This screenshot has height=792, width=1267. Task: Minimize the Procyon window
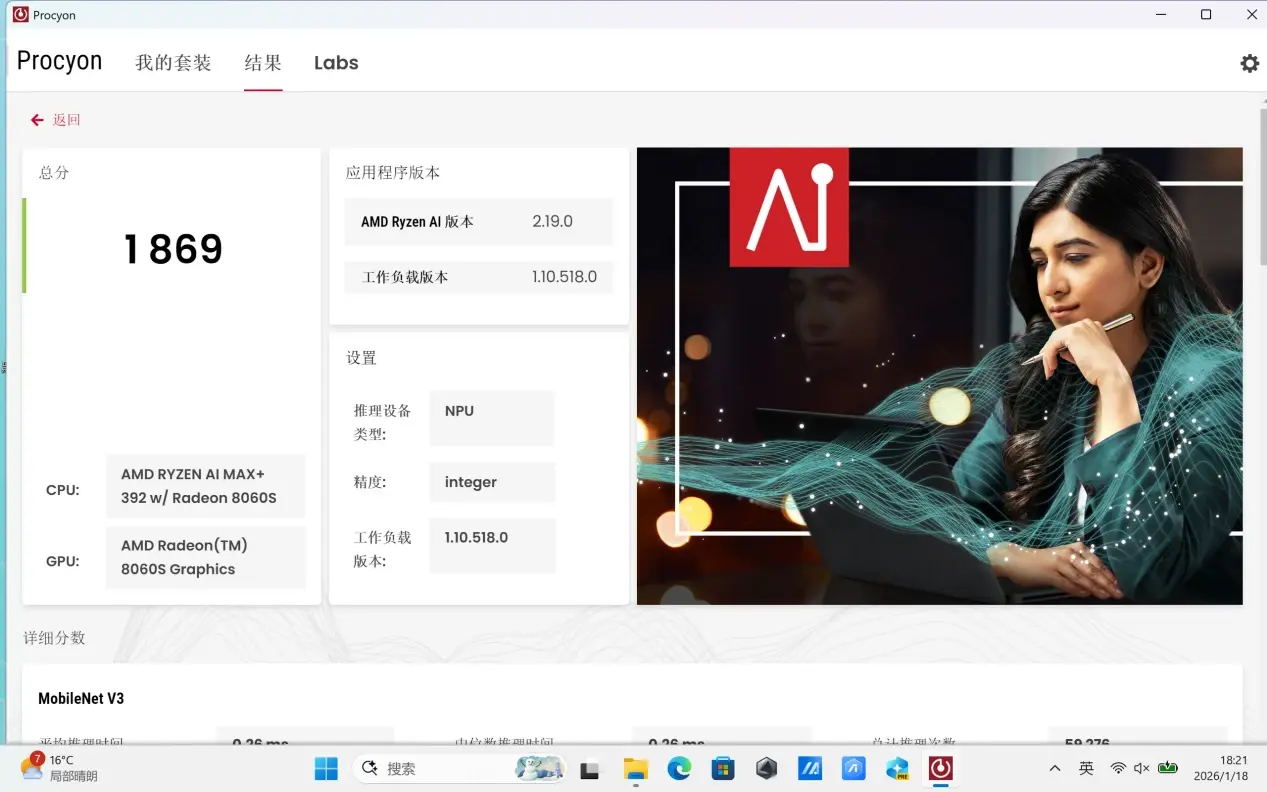pyautogui.click(x=1161, y=15)
